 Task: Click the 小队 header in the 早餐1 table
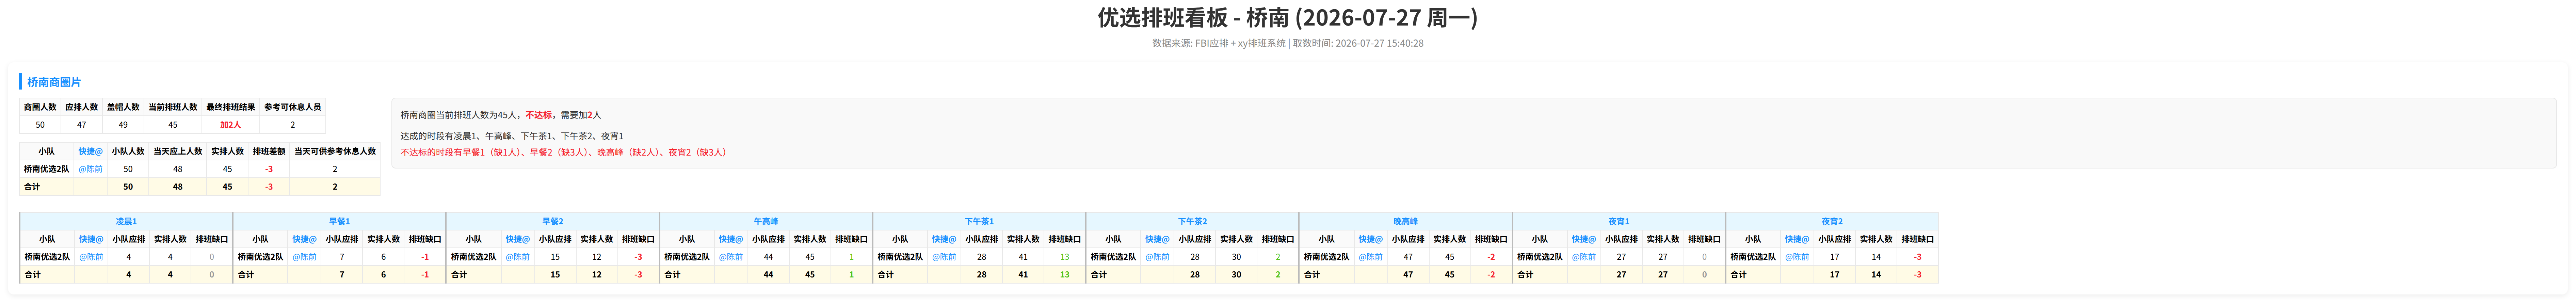point(261,239)
